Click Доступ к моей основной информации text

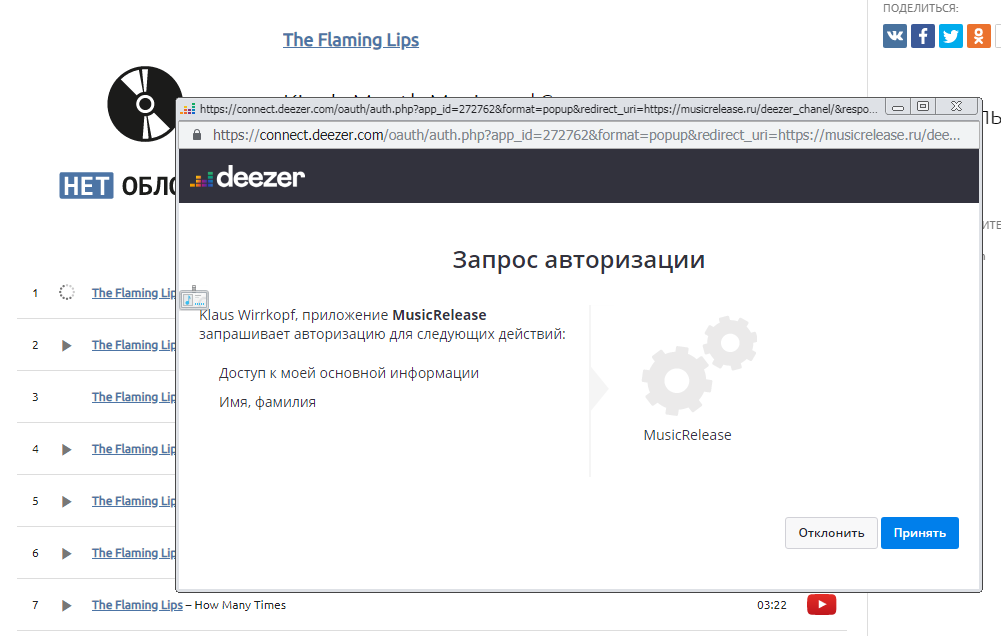point(349,373)
